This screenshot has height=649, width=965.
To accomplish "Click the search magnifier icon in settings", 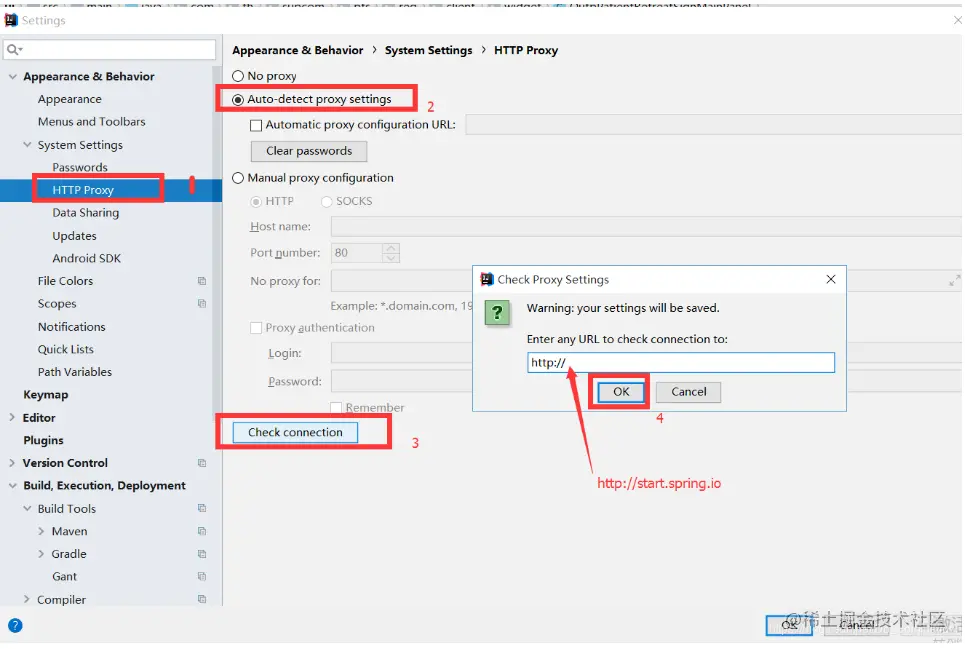I will pos(14,49).
